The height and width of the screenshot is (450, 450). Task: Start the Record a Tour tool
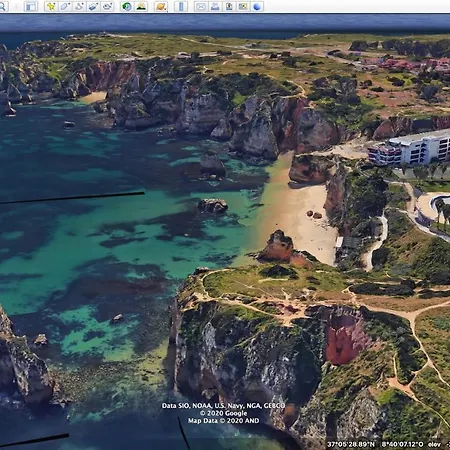click(x=107, y=6)
